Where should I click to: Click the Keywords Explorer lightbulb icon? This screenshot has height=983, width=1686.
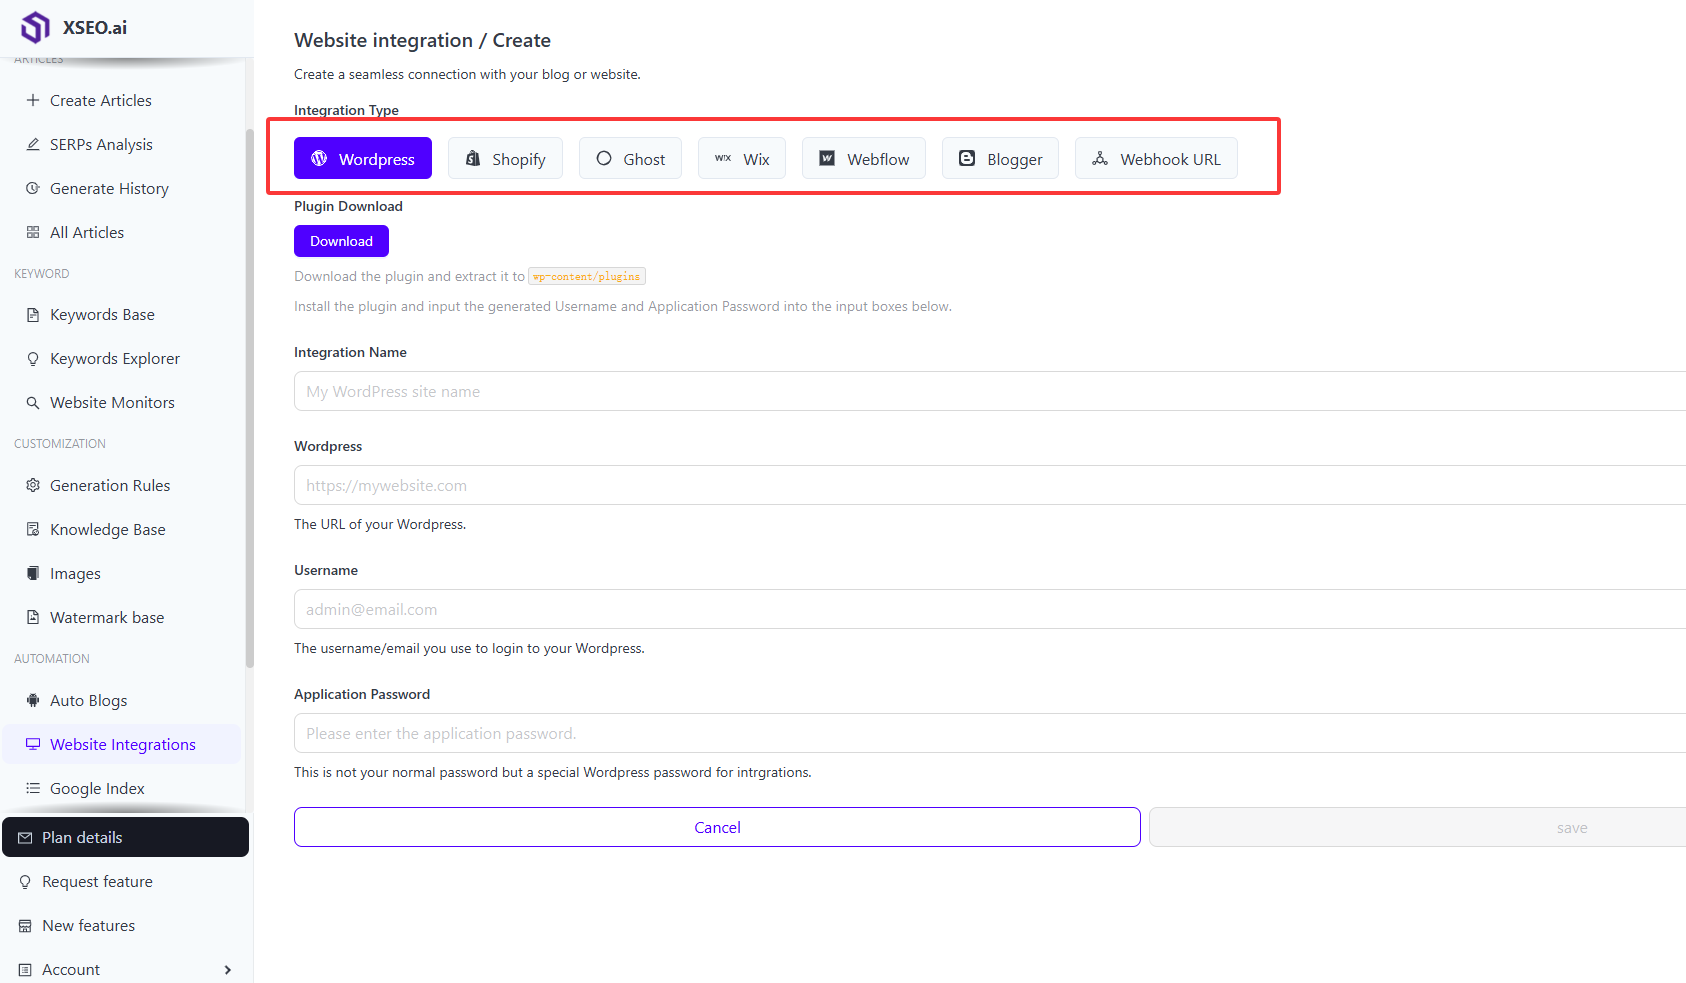(x=33, y=358)
